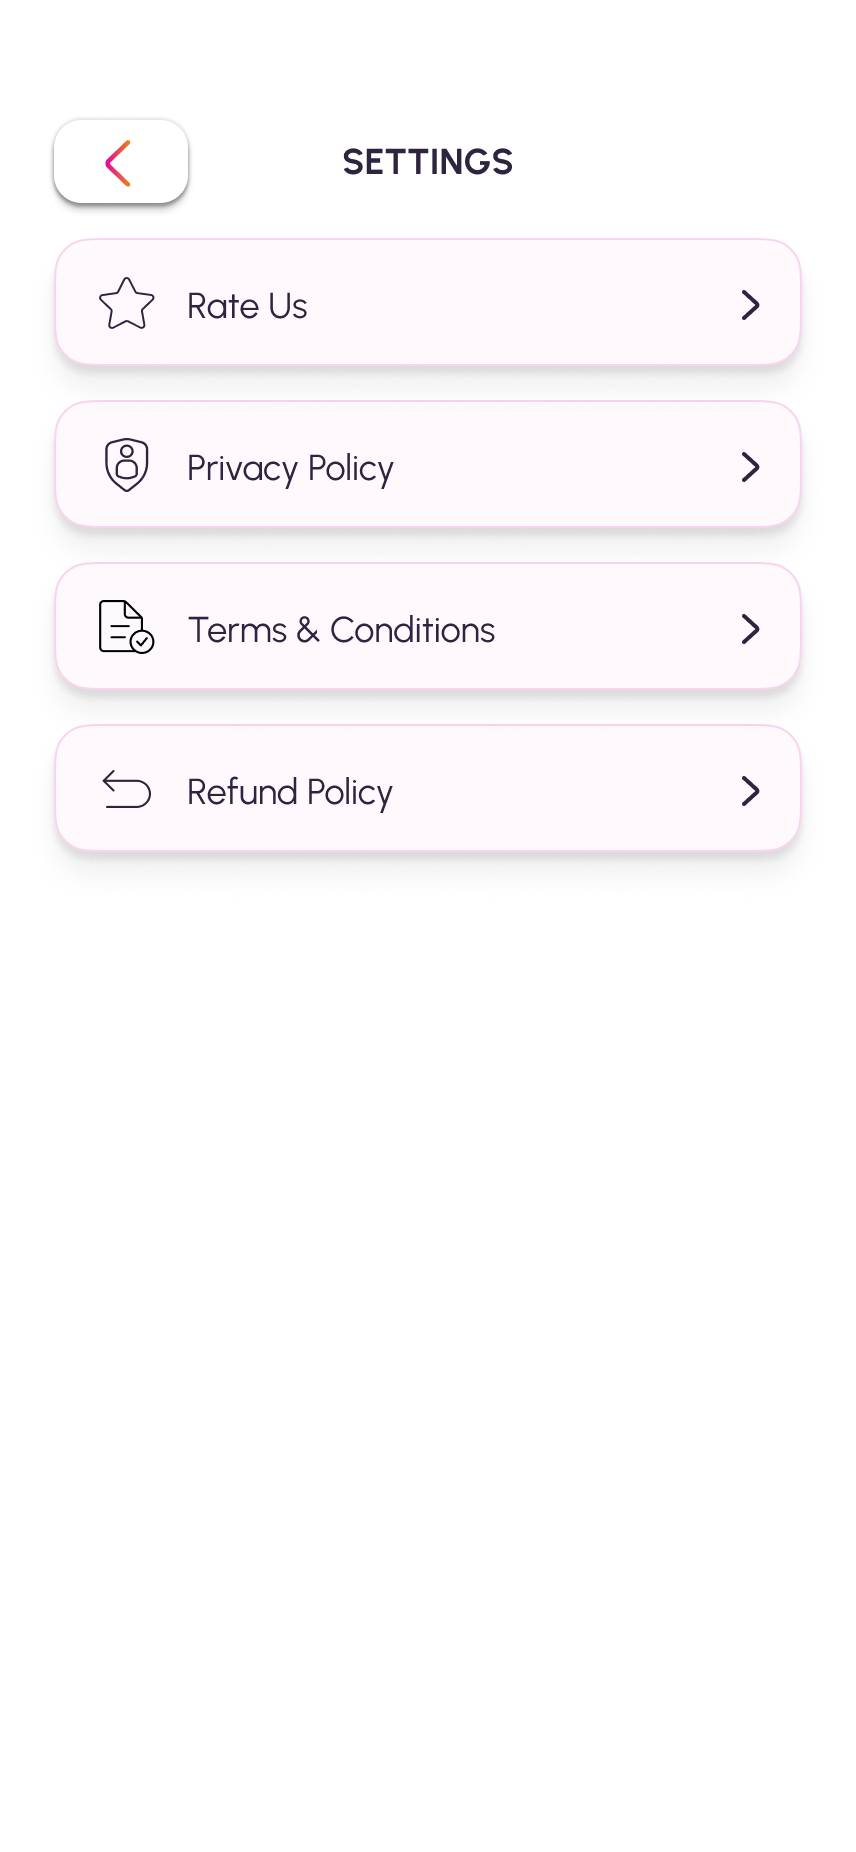Tap the back arrow button
Viewport: 856px width, 1852px height.
point(120,162)
